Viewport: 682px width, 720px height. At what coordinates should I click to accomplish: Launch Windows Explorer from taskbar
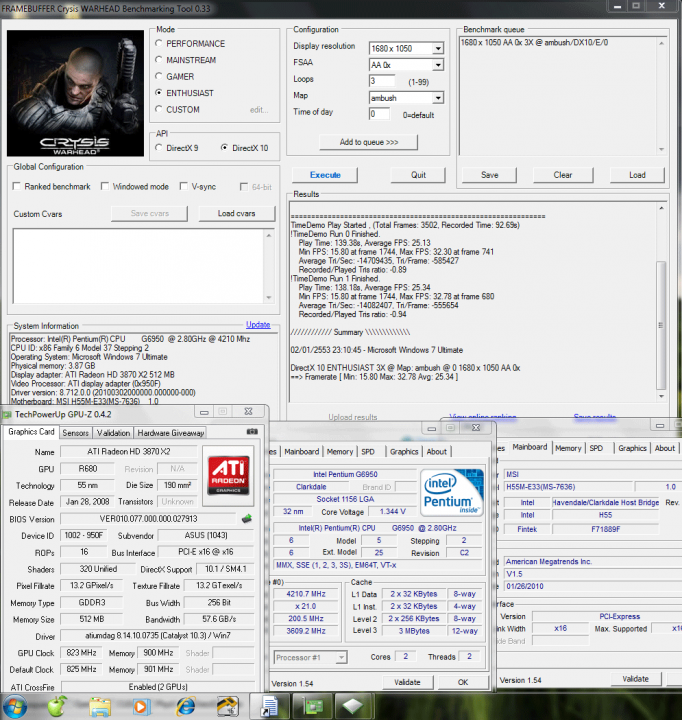(x=100, y=707)
